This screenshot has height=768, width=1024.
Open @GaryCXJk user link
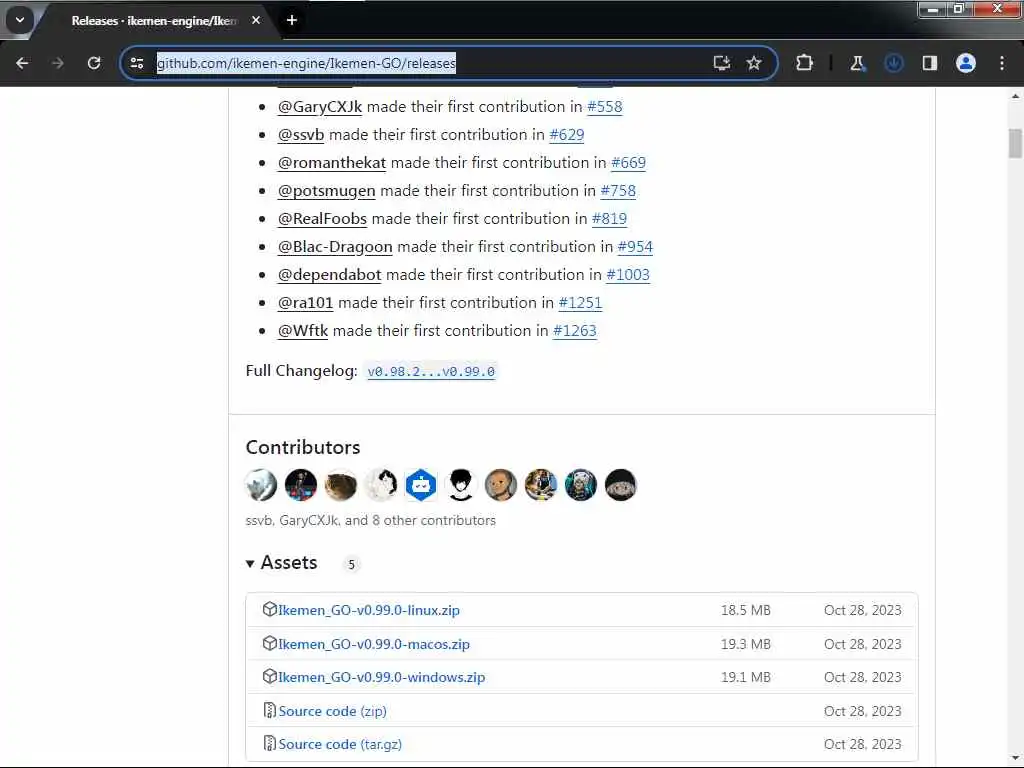point(319,107)
